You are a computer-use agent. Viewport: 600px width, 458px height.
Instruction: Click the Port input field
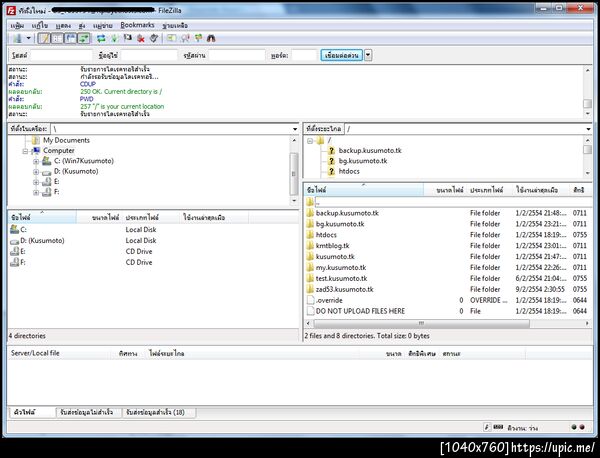(304, 55)
